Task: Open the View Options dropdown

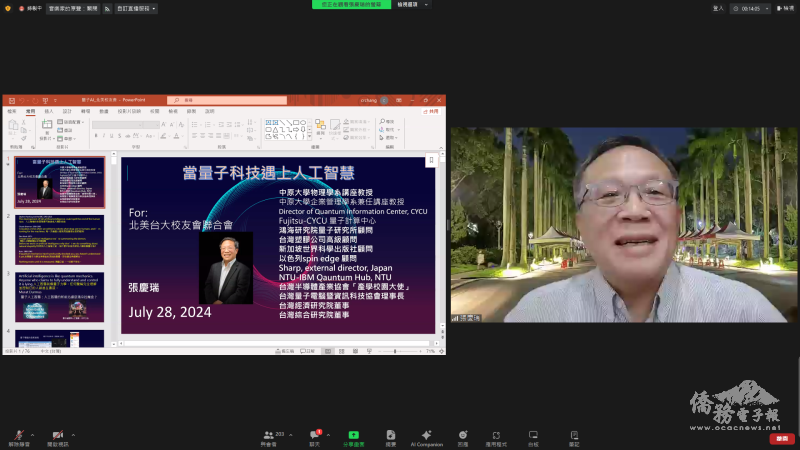Action: (x=412, y=5)
